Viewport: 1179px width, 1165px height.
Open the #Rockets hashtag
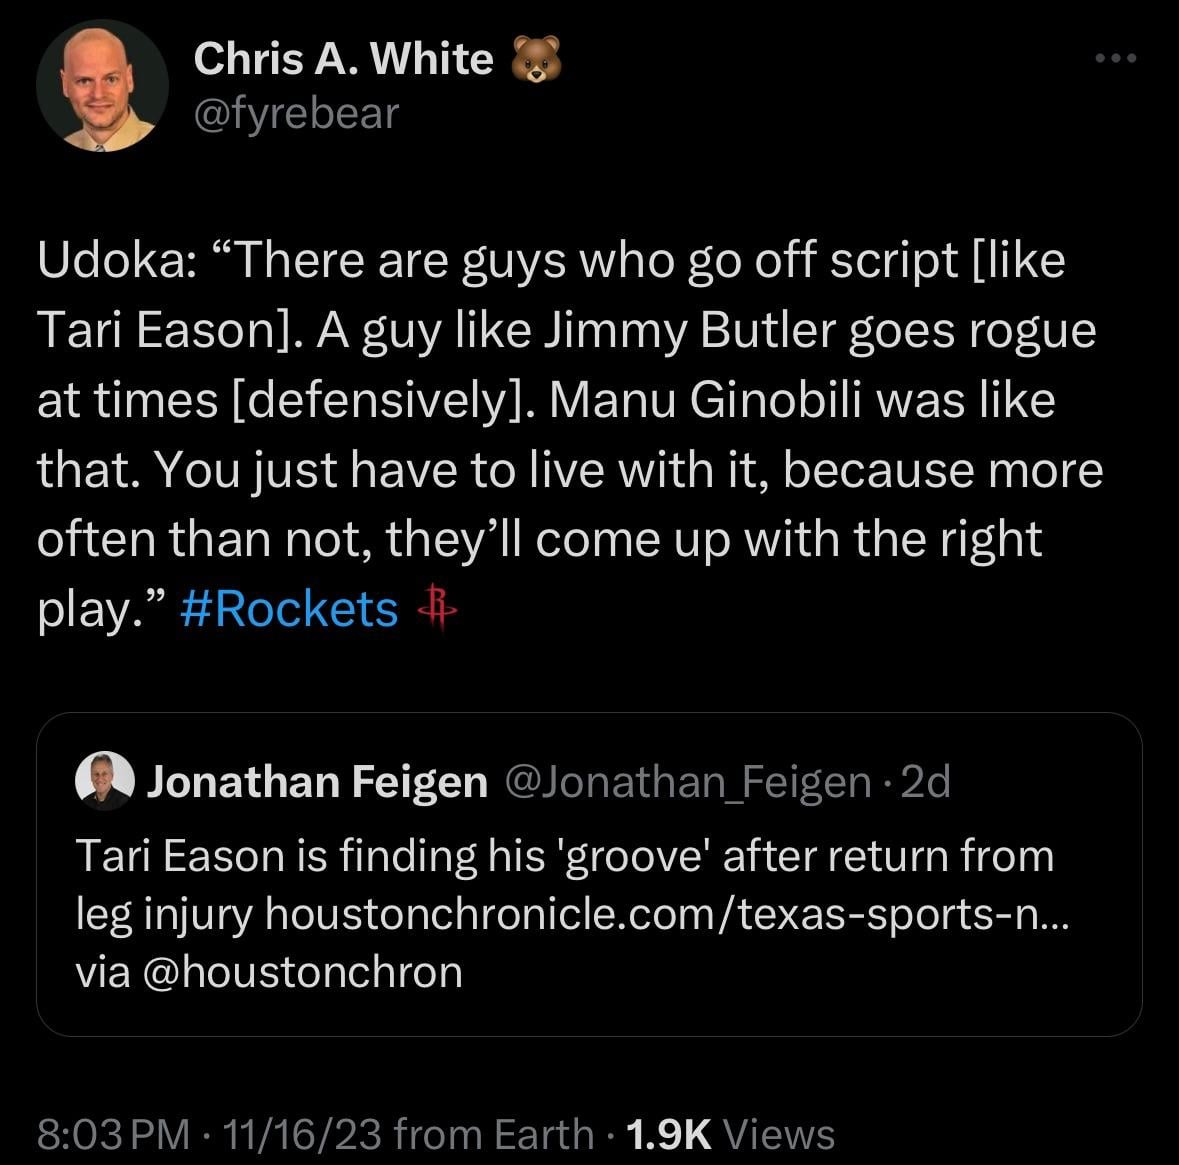290,609
